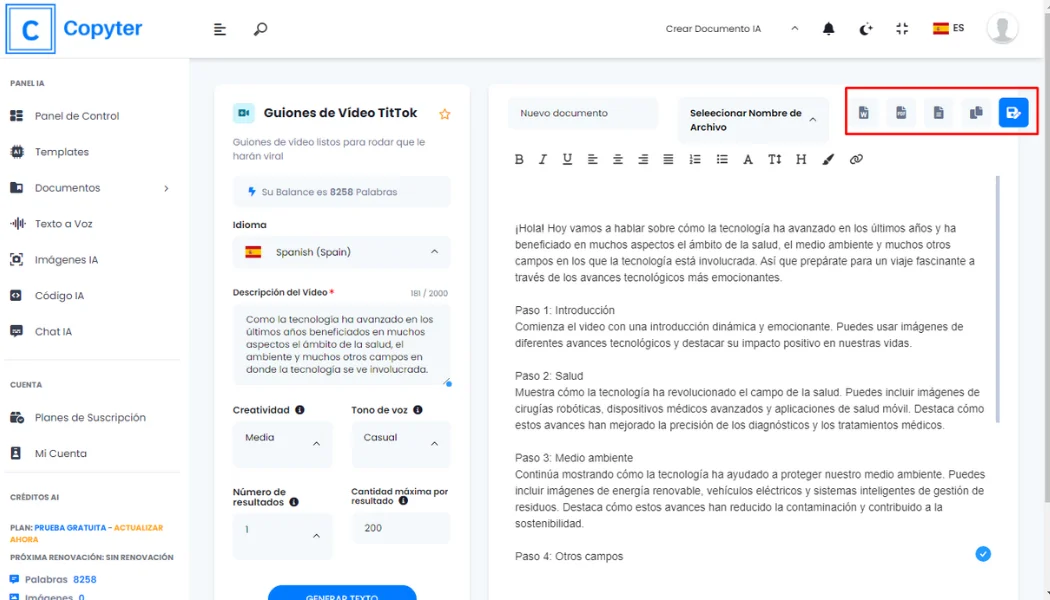Go to Chat IA in the sidebar

pos(53,332)
